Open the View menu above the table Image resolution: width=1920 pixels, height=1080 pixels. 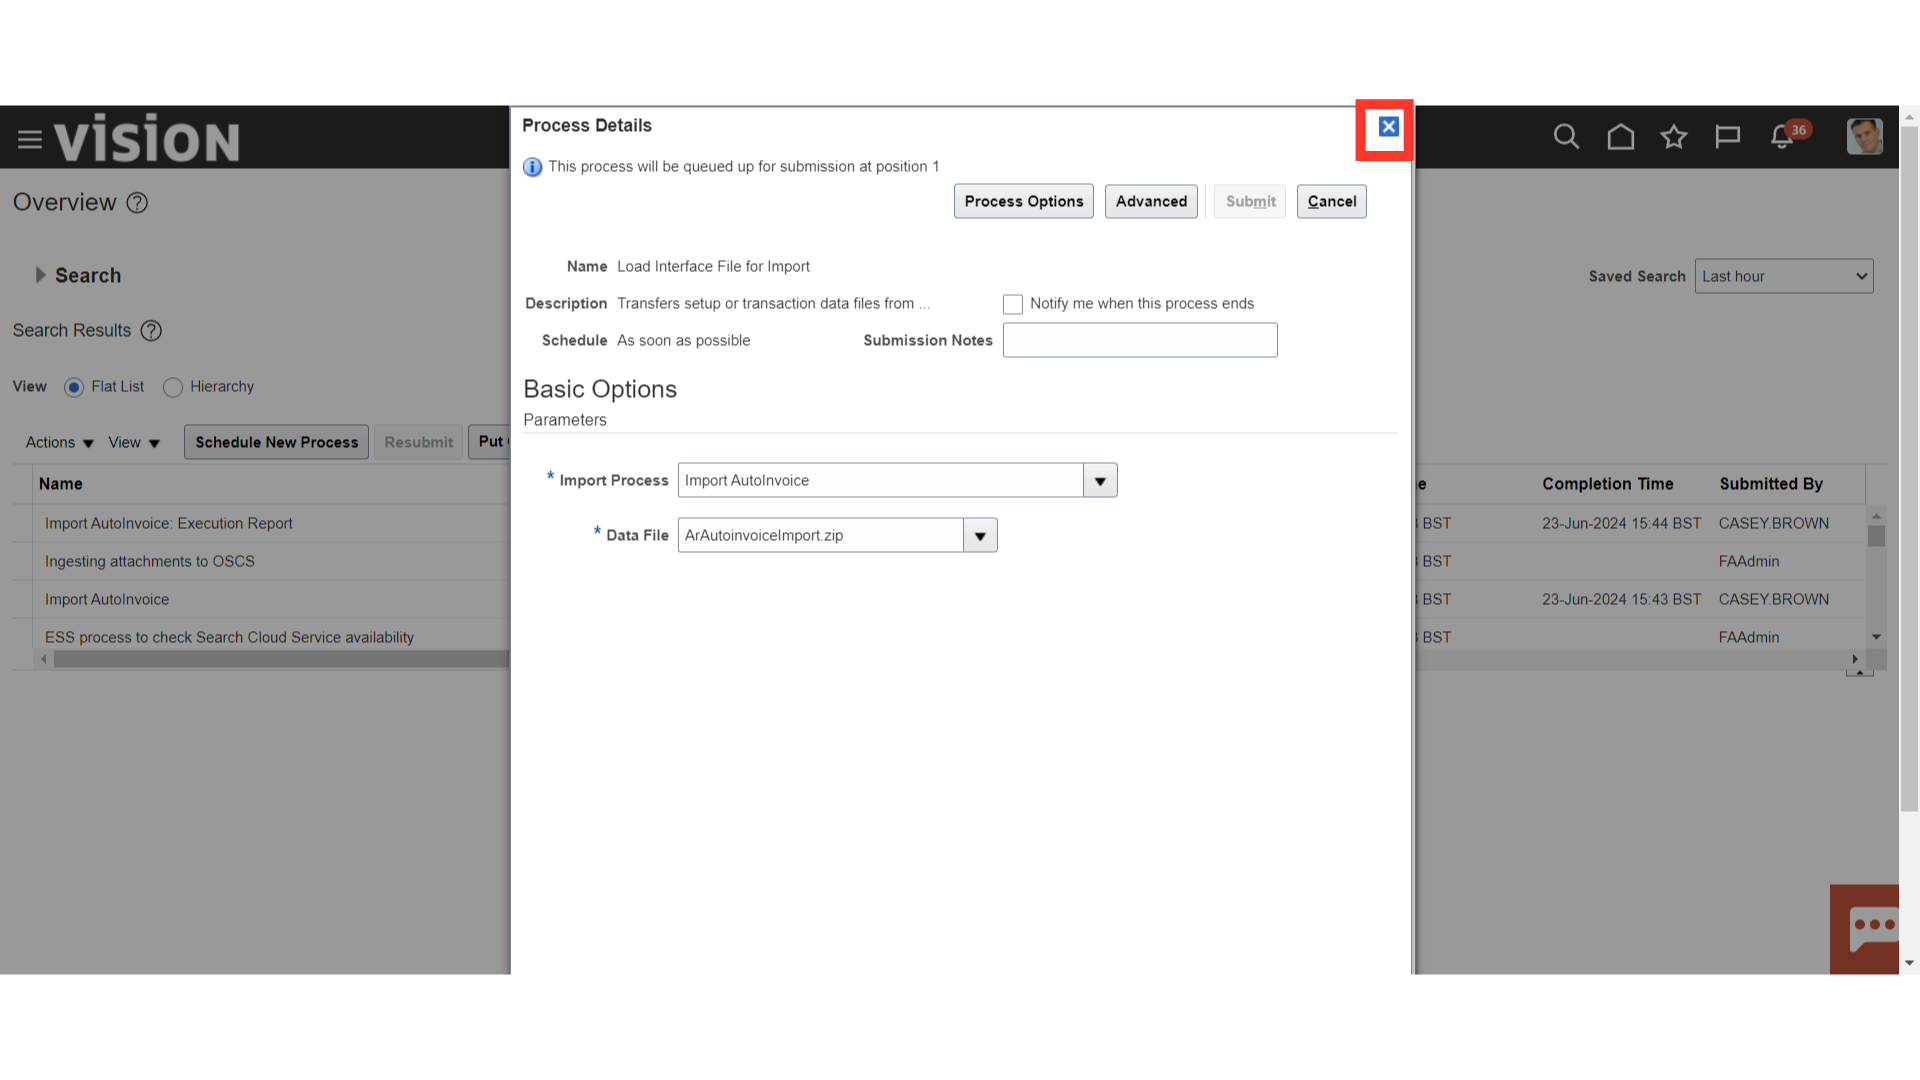(x=134, y=442)
